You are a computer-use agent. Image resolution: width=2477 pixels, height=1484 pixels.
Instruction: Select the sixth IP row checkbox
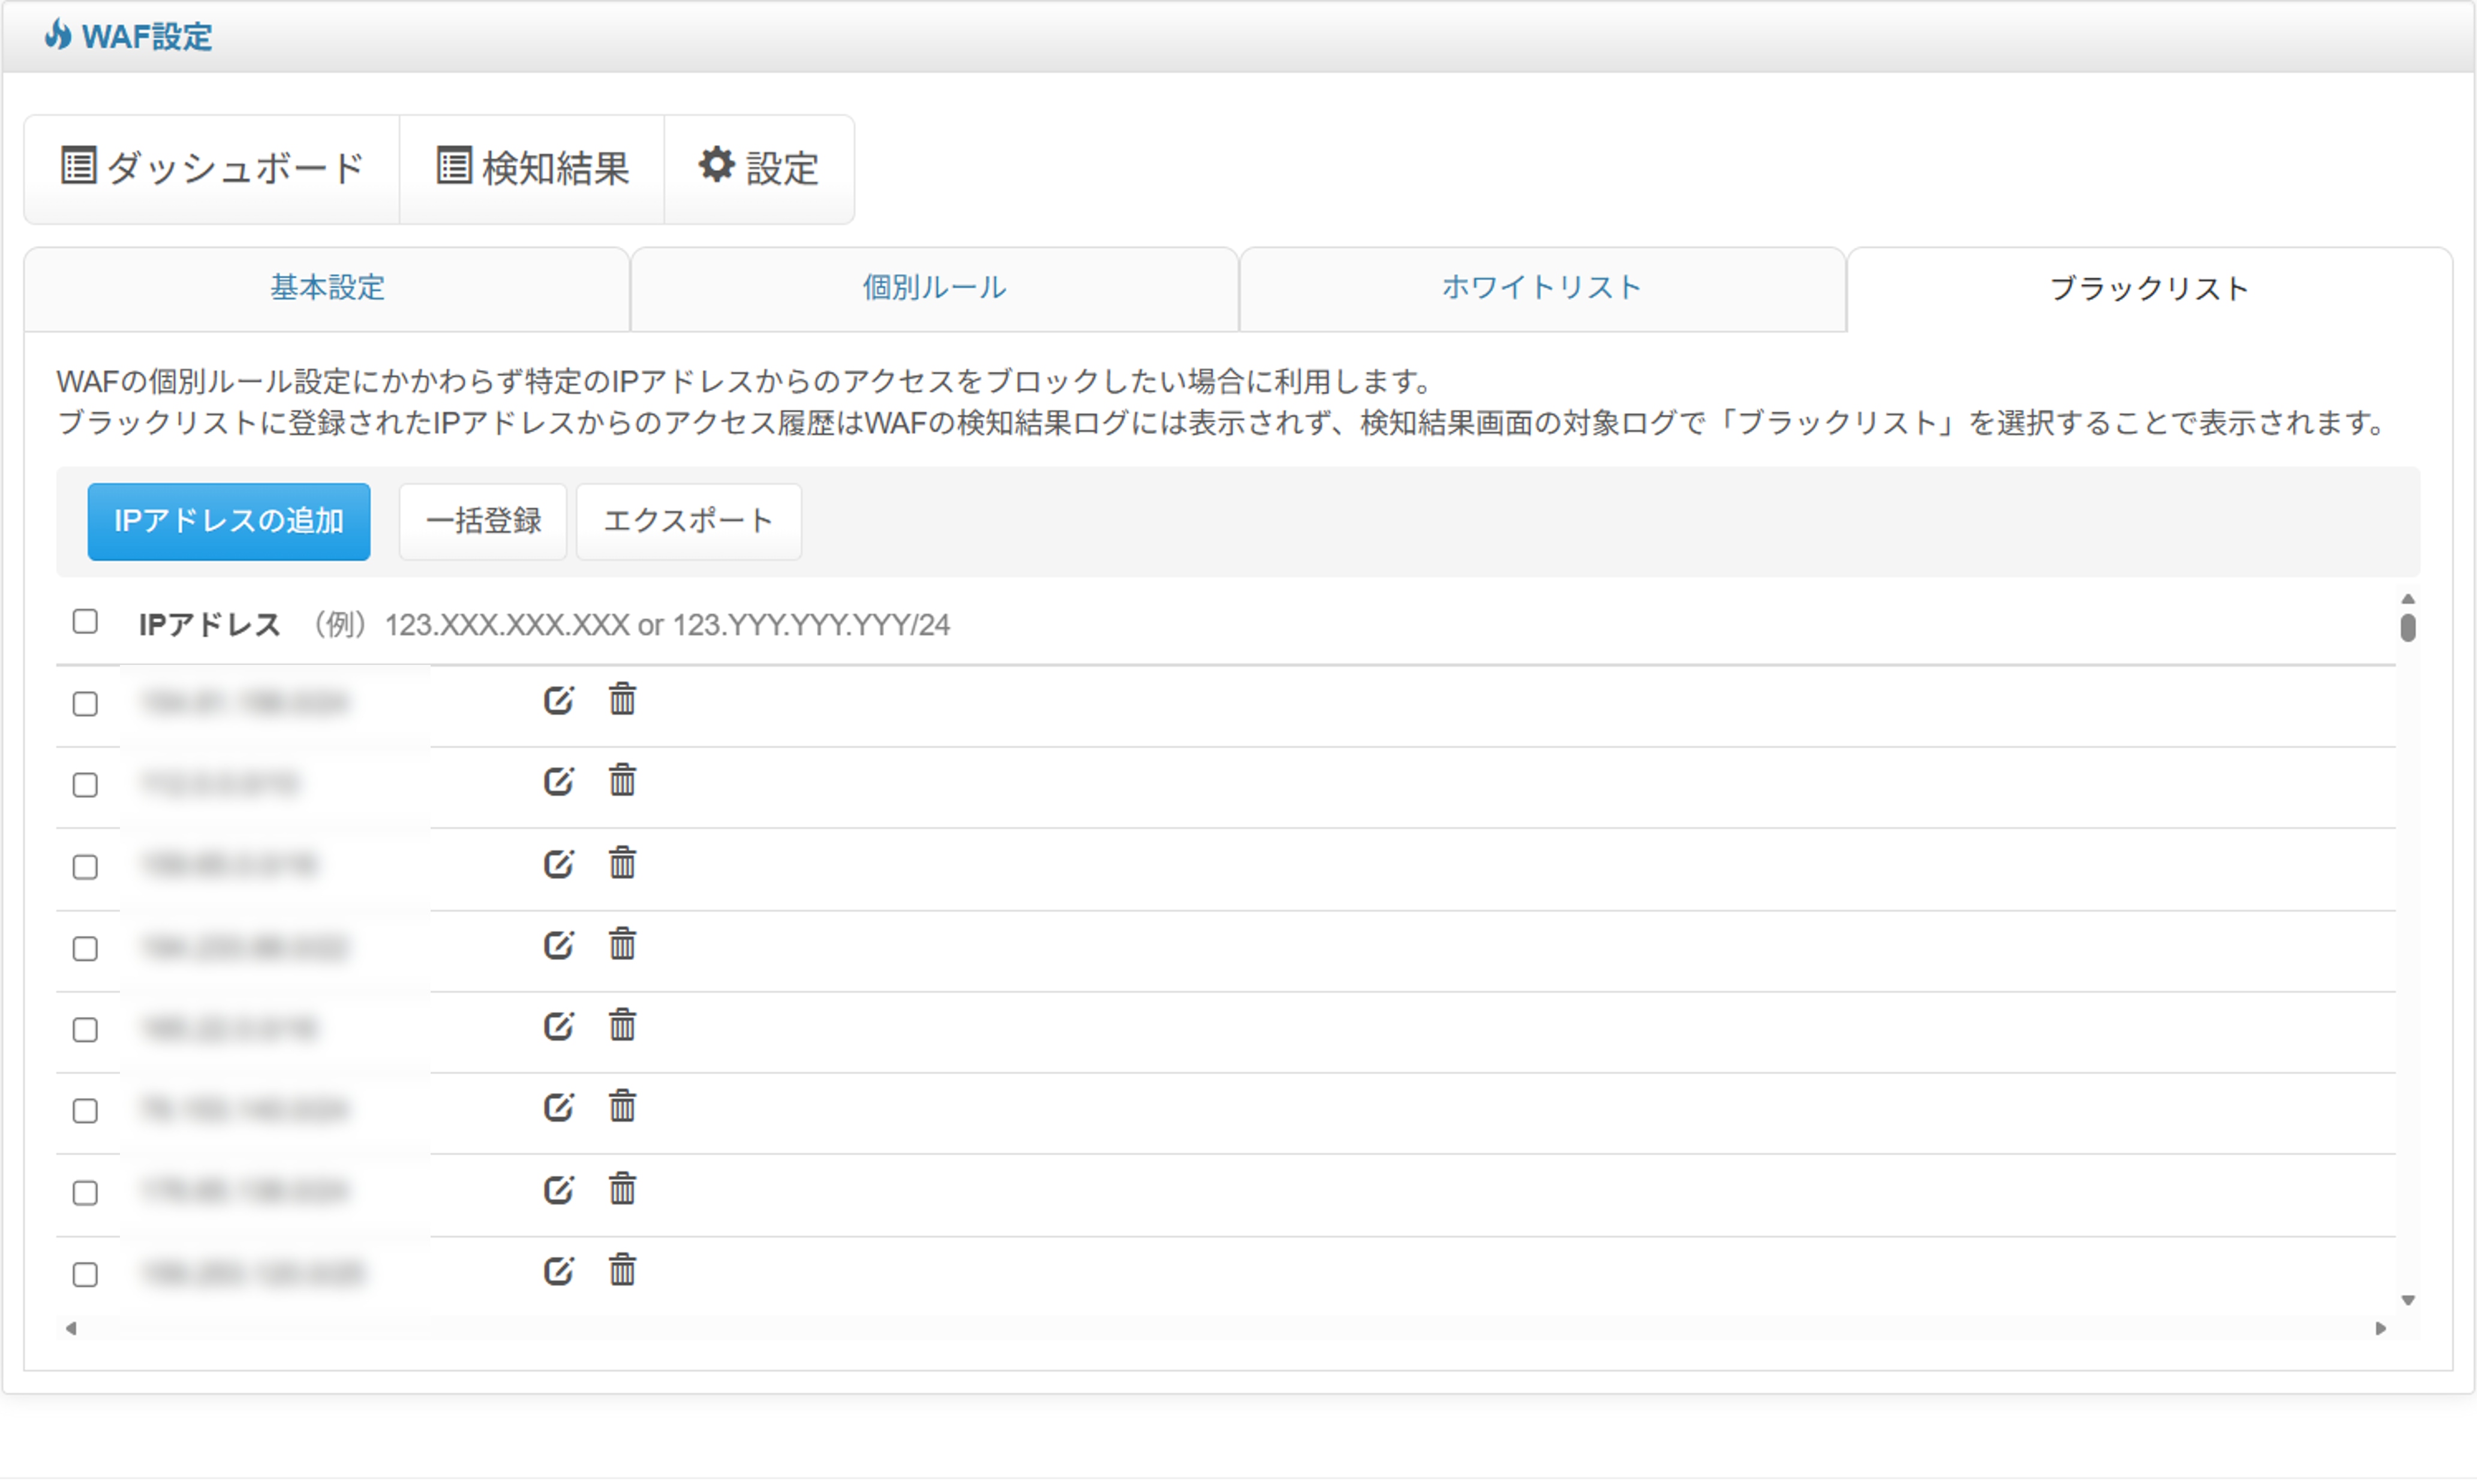tap(85, 1111)
